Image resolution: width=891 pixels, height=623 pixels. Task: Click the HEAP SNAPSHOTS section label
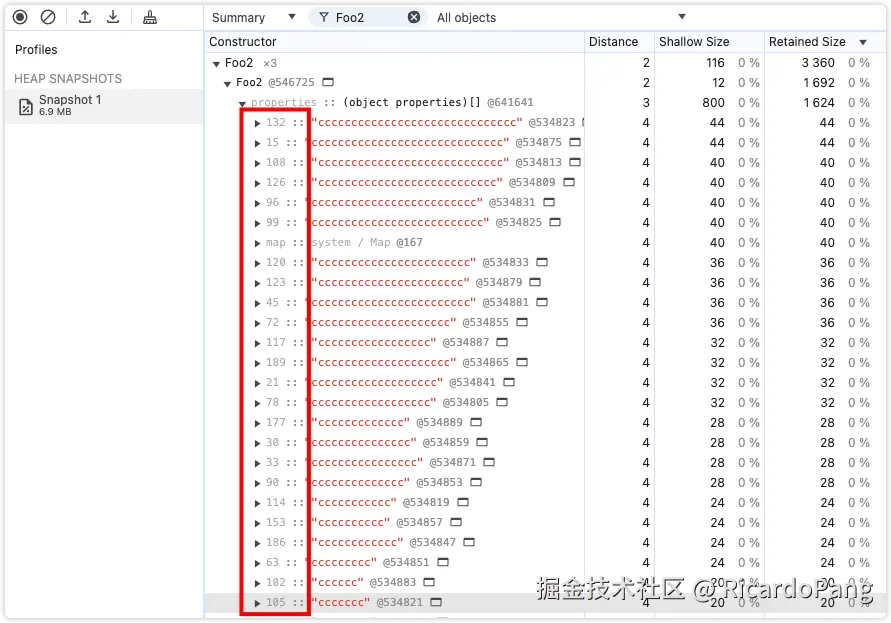point(68,78)
